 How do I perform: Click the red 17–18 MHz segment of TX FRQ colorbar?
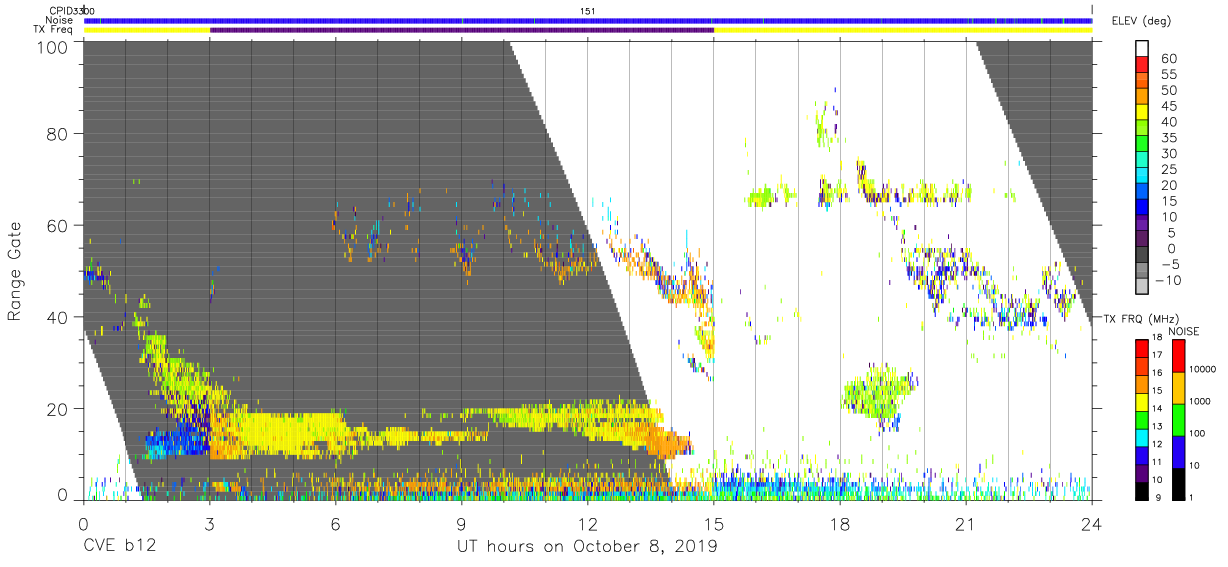click(x=1141, y=347)
